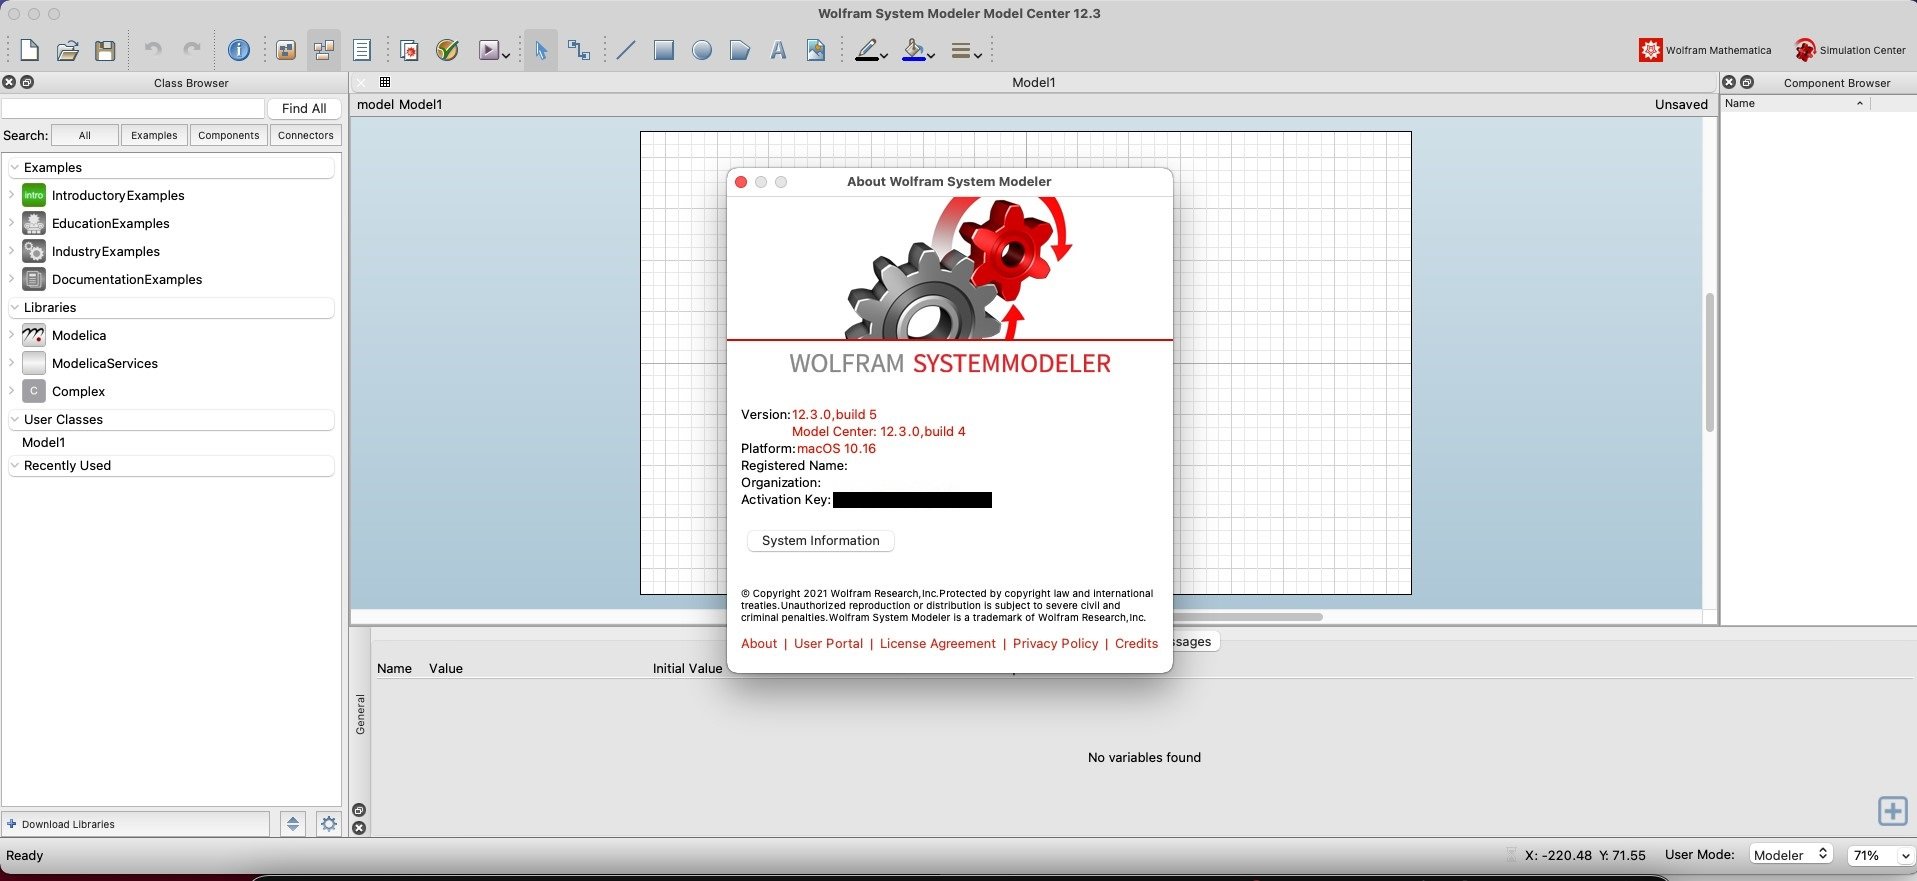Click the blue plus icon in the bottom panel

1892,811
